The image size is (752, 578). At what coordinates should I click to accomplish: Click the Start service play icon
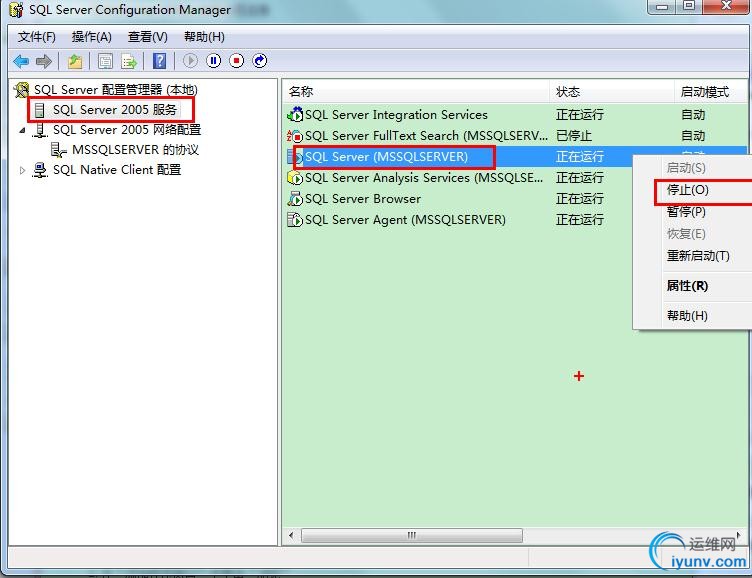pos(190,60)
